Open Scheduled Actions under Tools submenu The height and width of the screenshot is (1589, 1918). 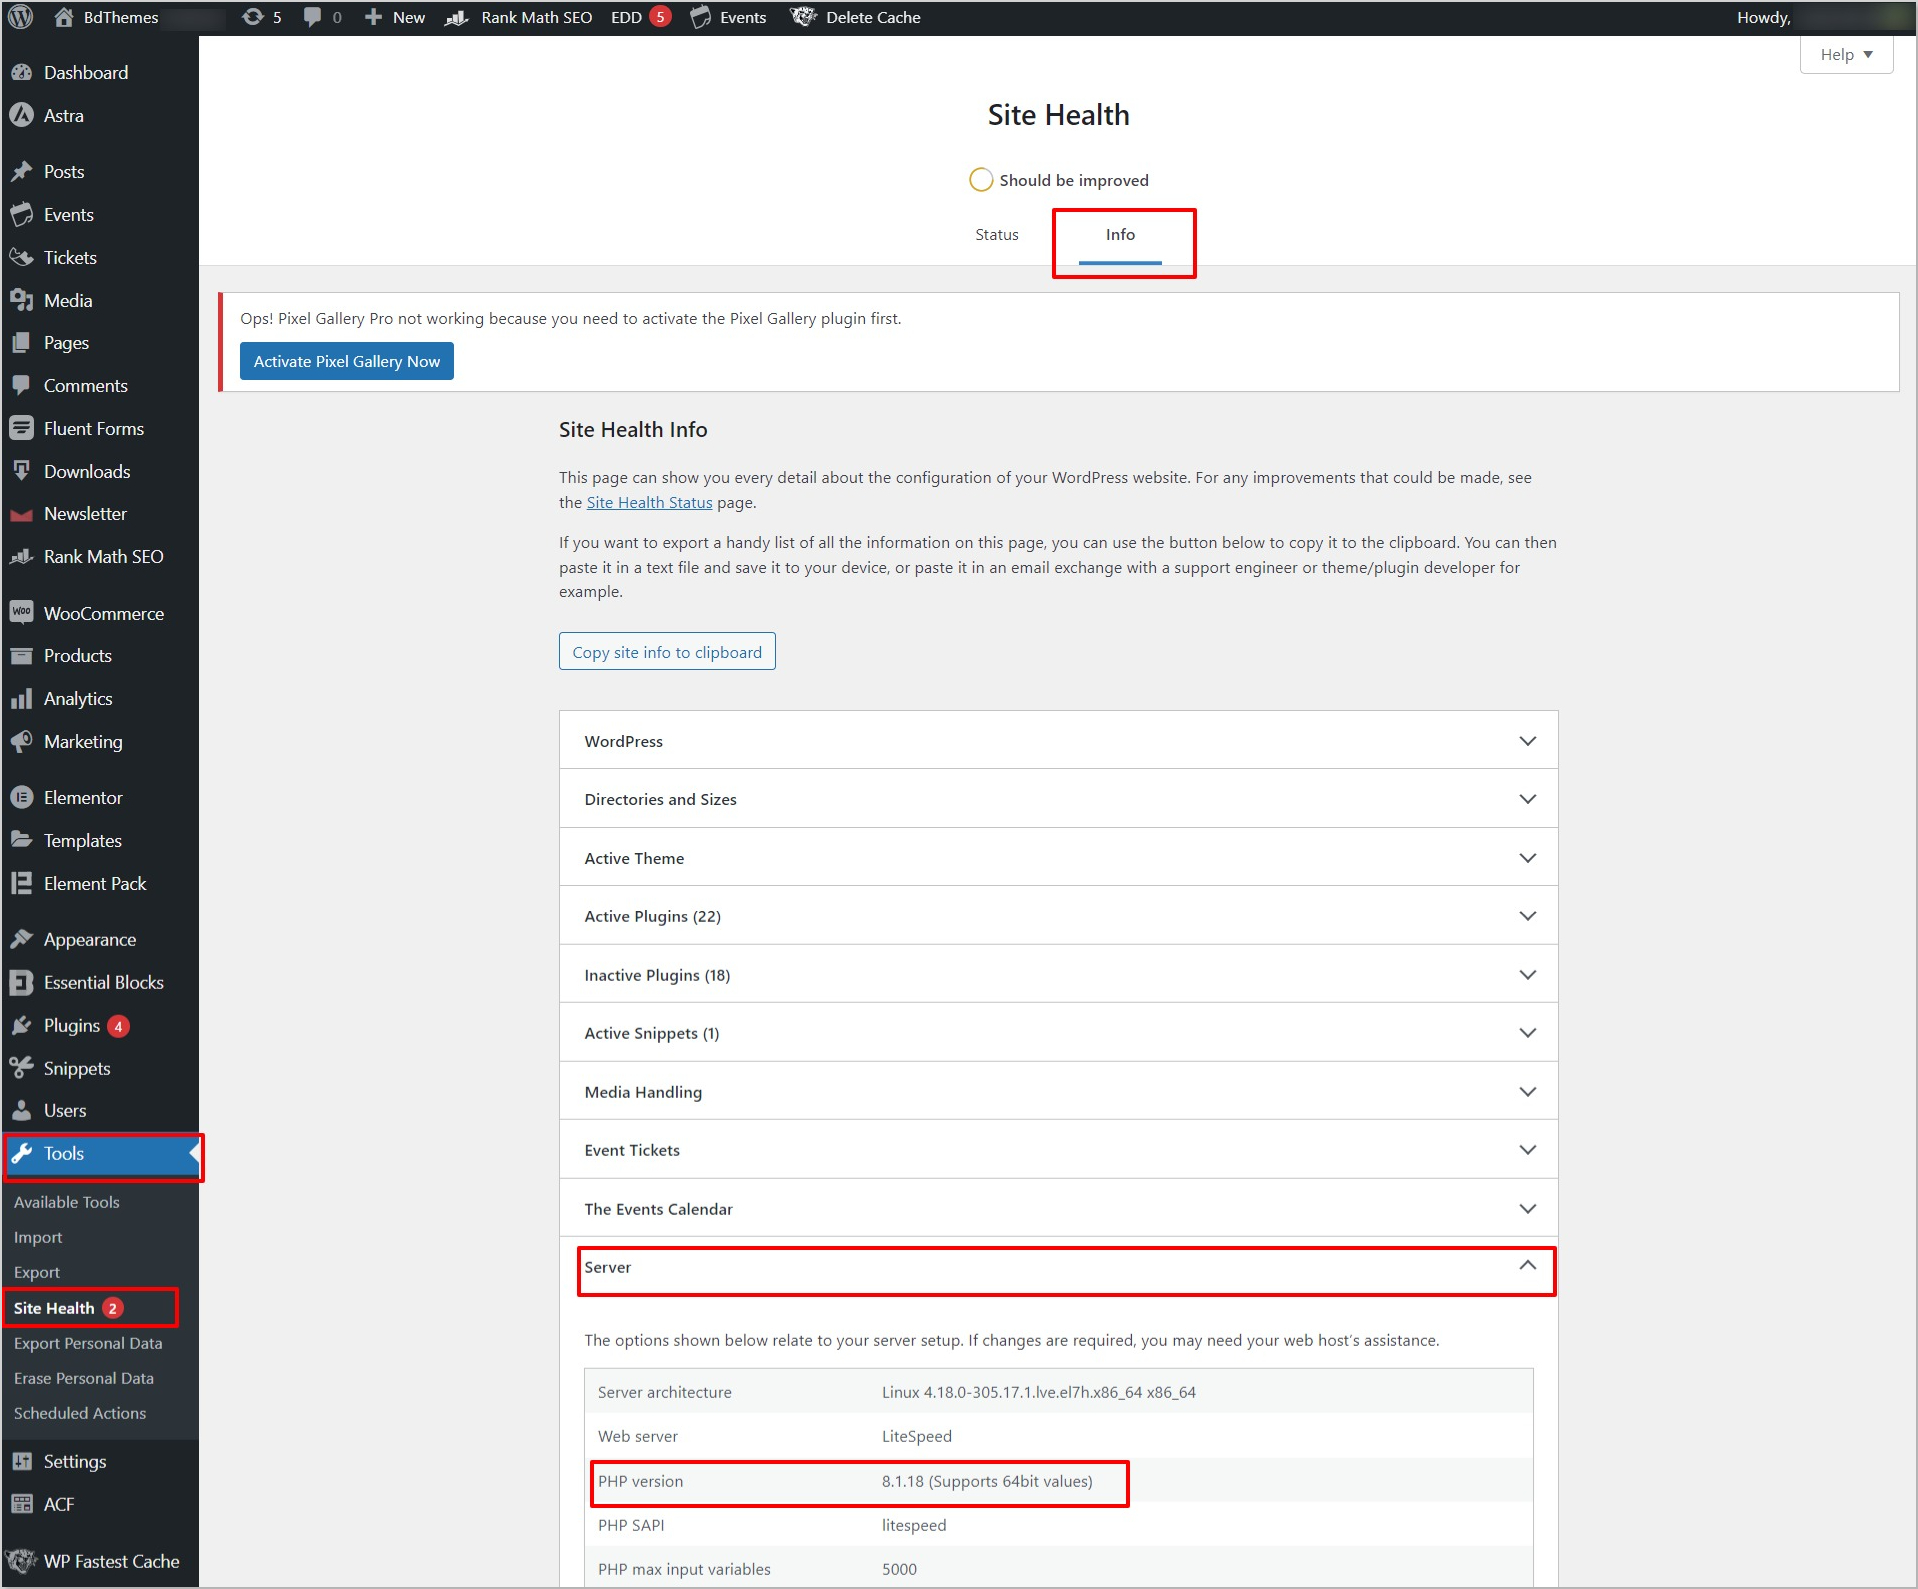[80, 1413]
